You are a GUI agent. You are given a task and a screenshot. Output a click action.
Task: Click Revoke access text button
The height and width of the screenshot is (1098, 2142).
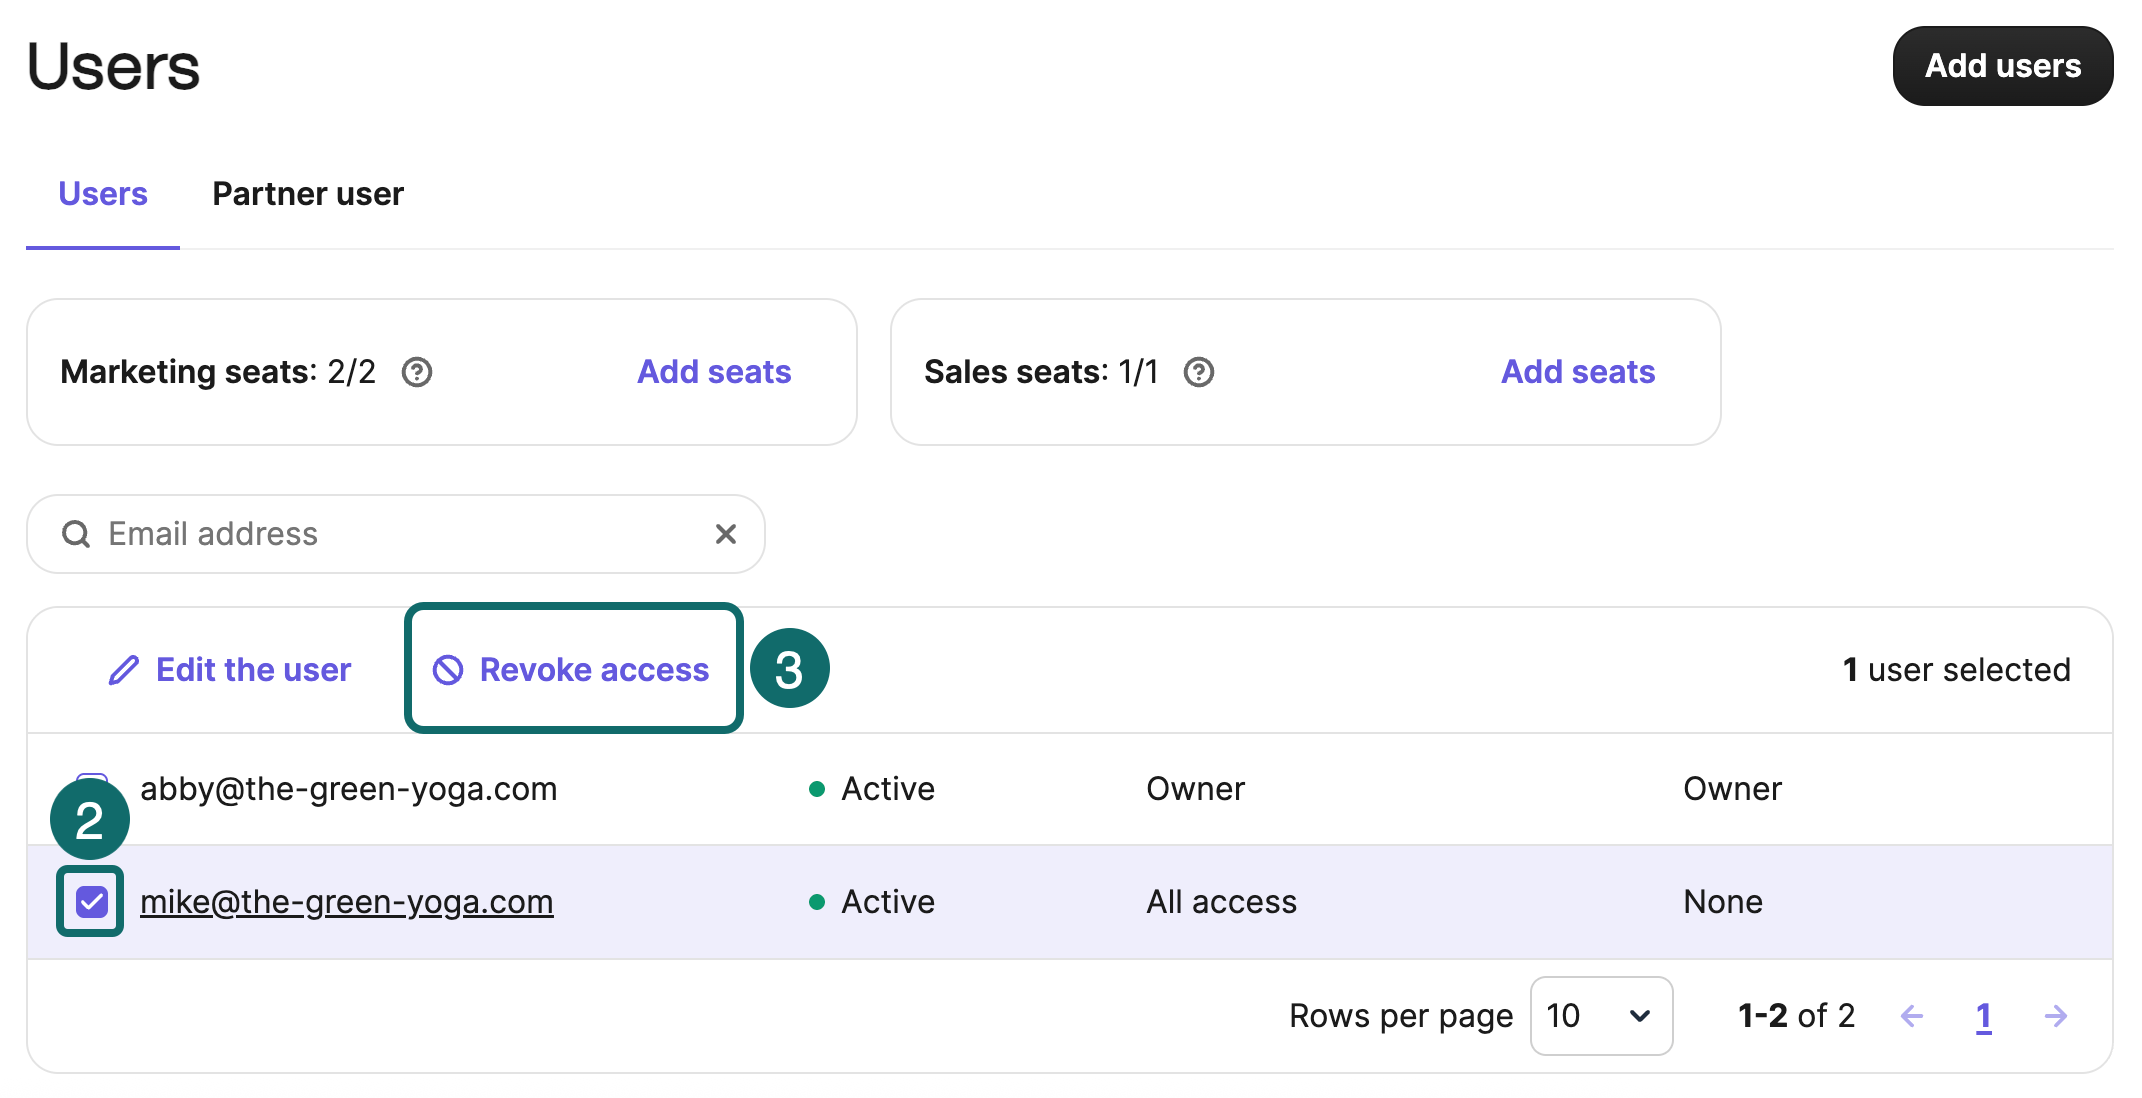[594, 670]
